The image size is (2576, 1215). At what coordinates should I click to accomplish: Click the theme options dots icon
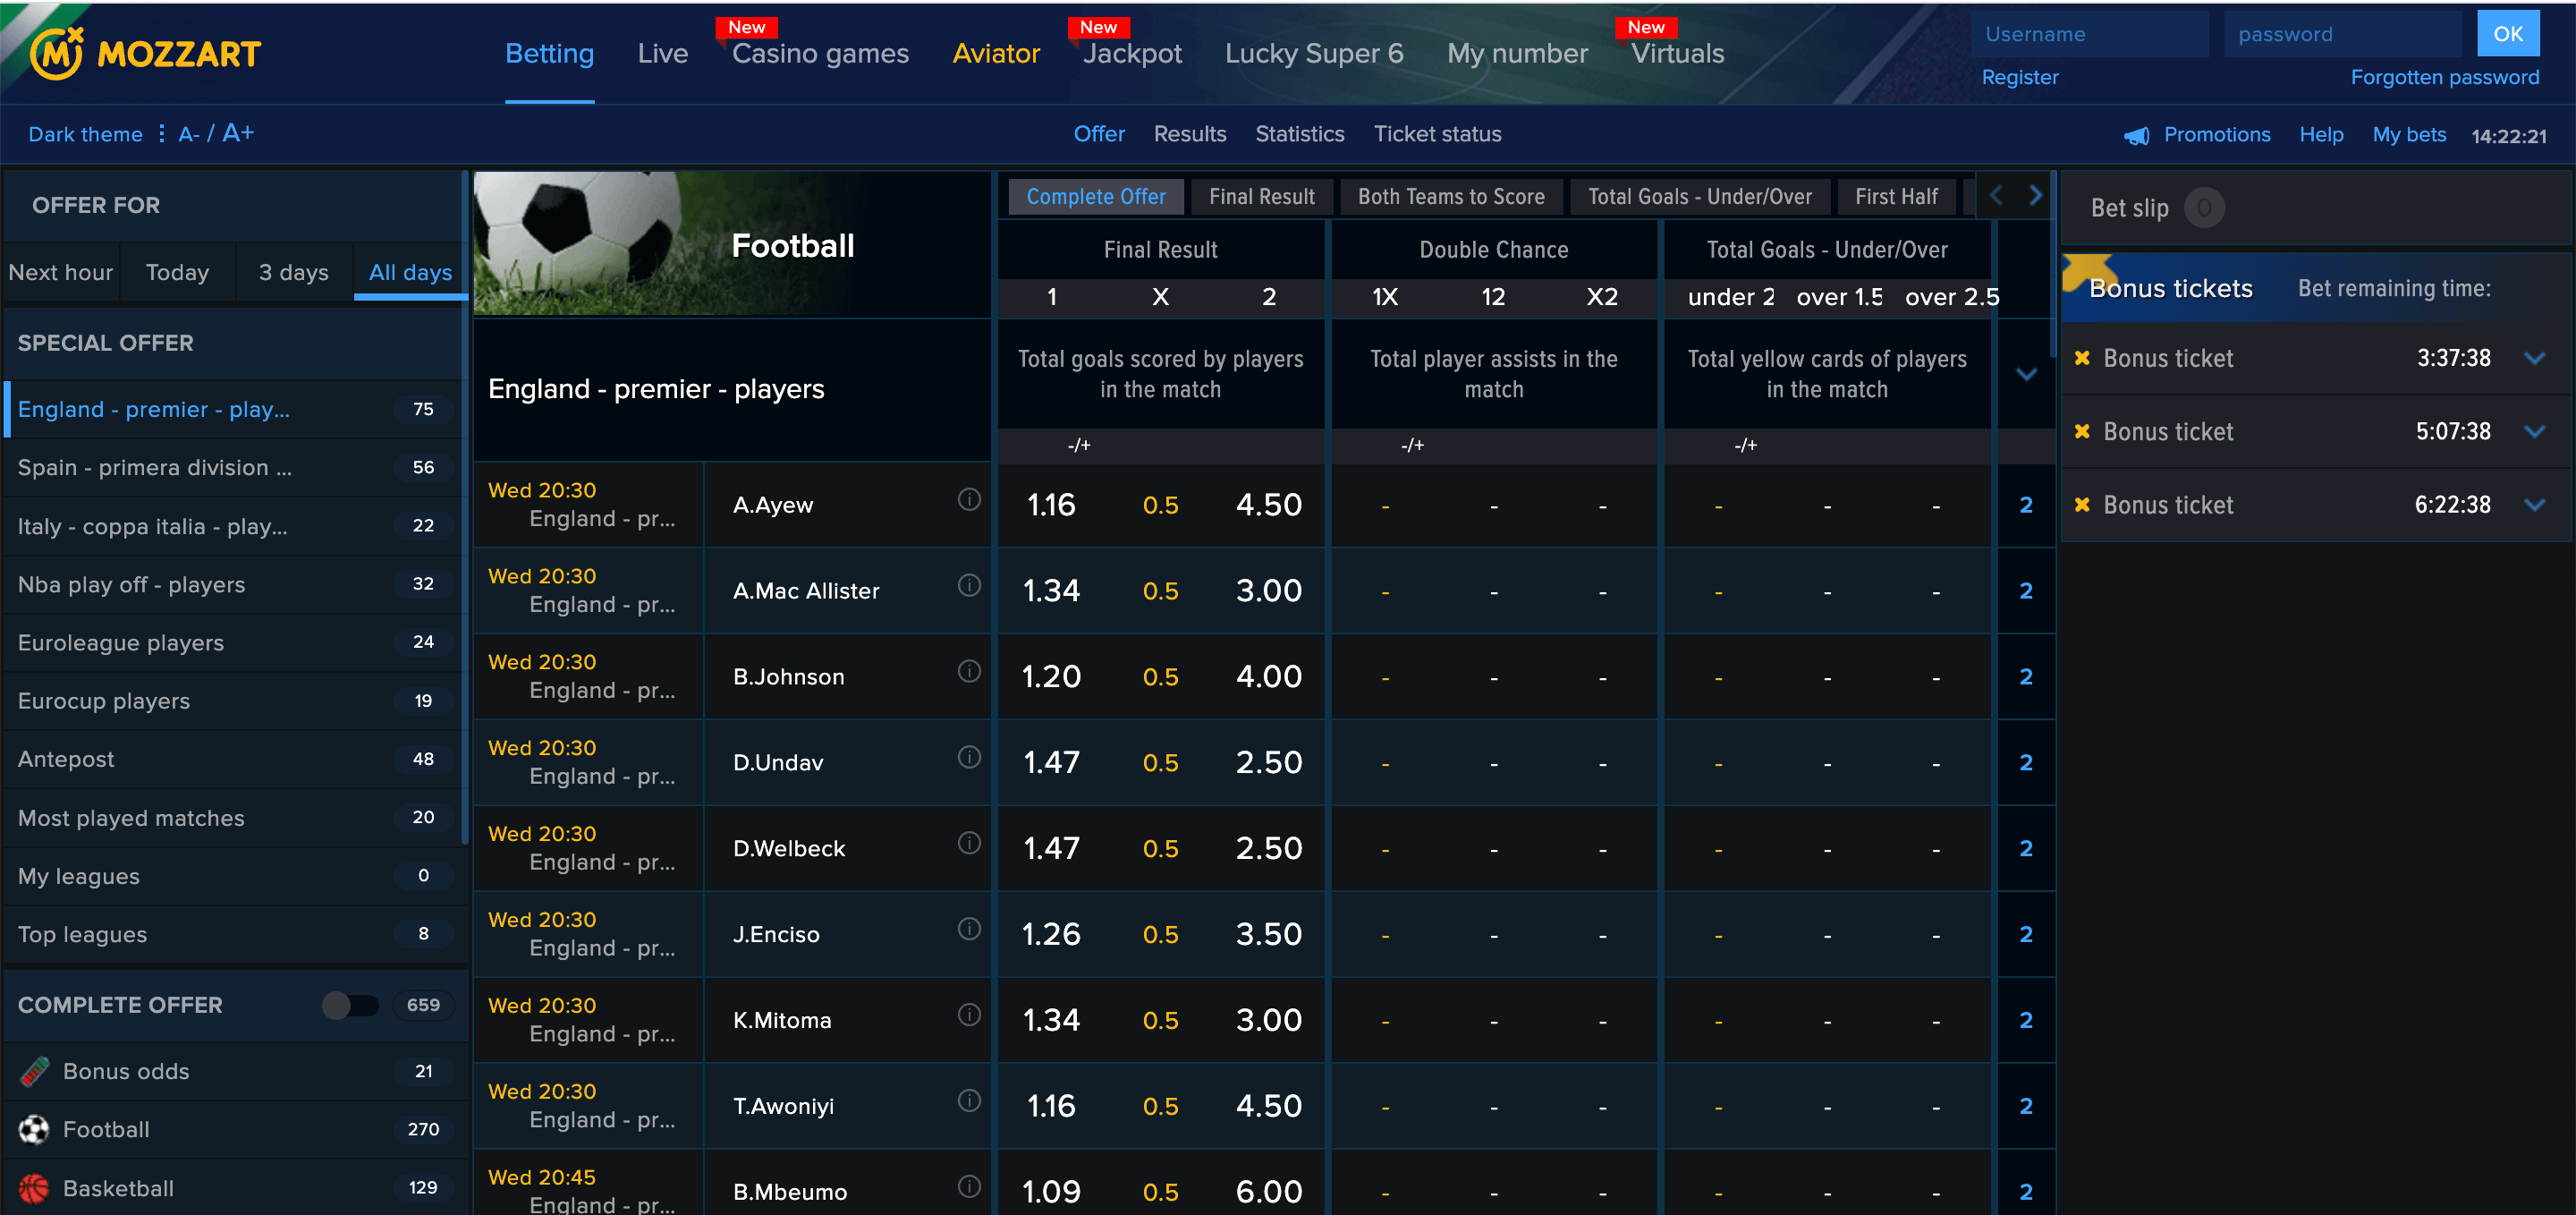point(161,133)
